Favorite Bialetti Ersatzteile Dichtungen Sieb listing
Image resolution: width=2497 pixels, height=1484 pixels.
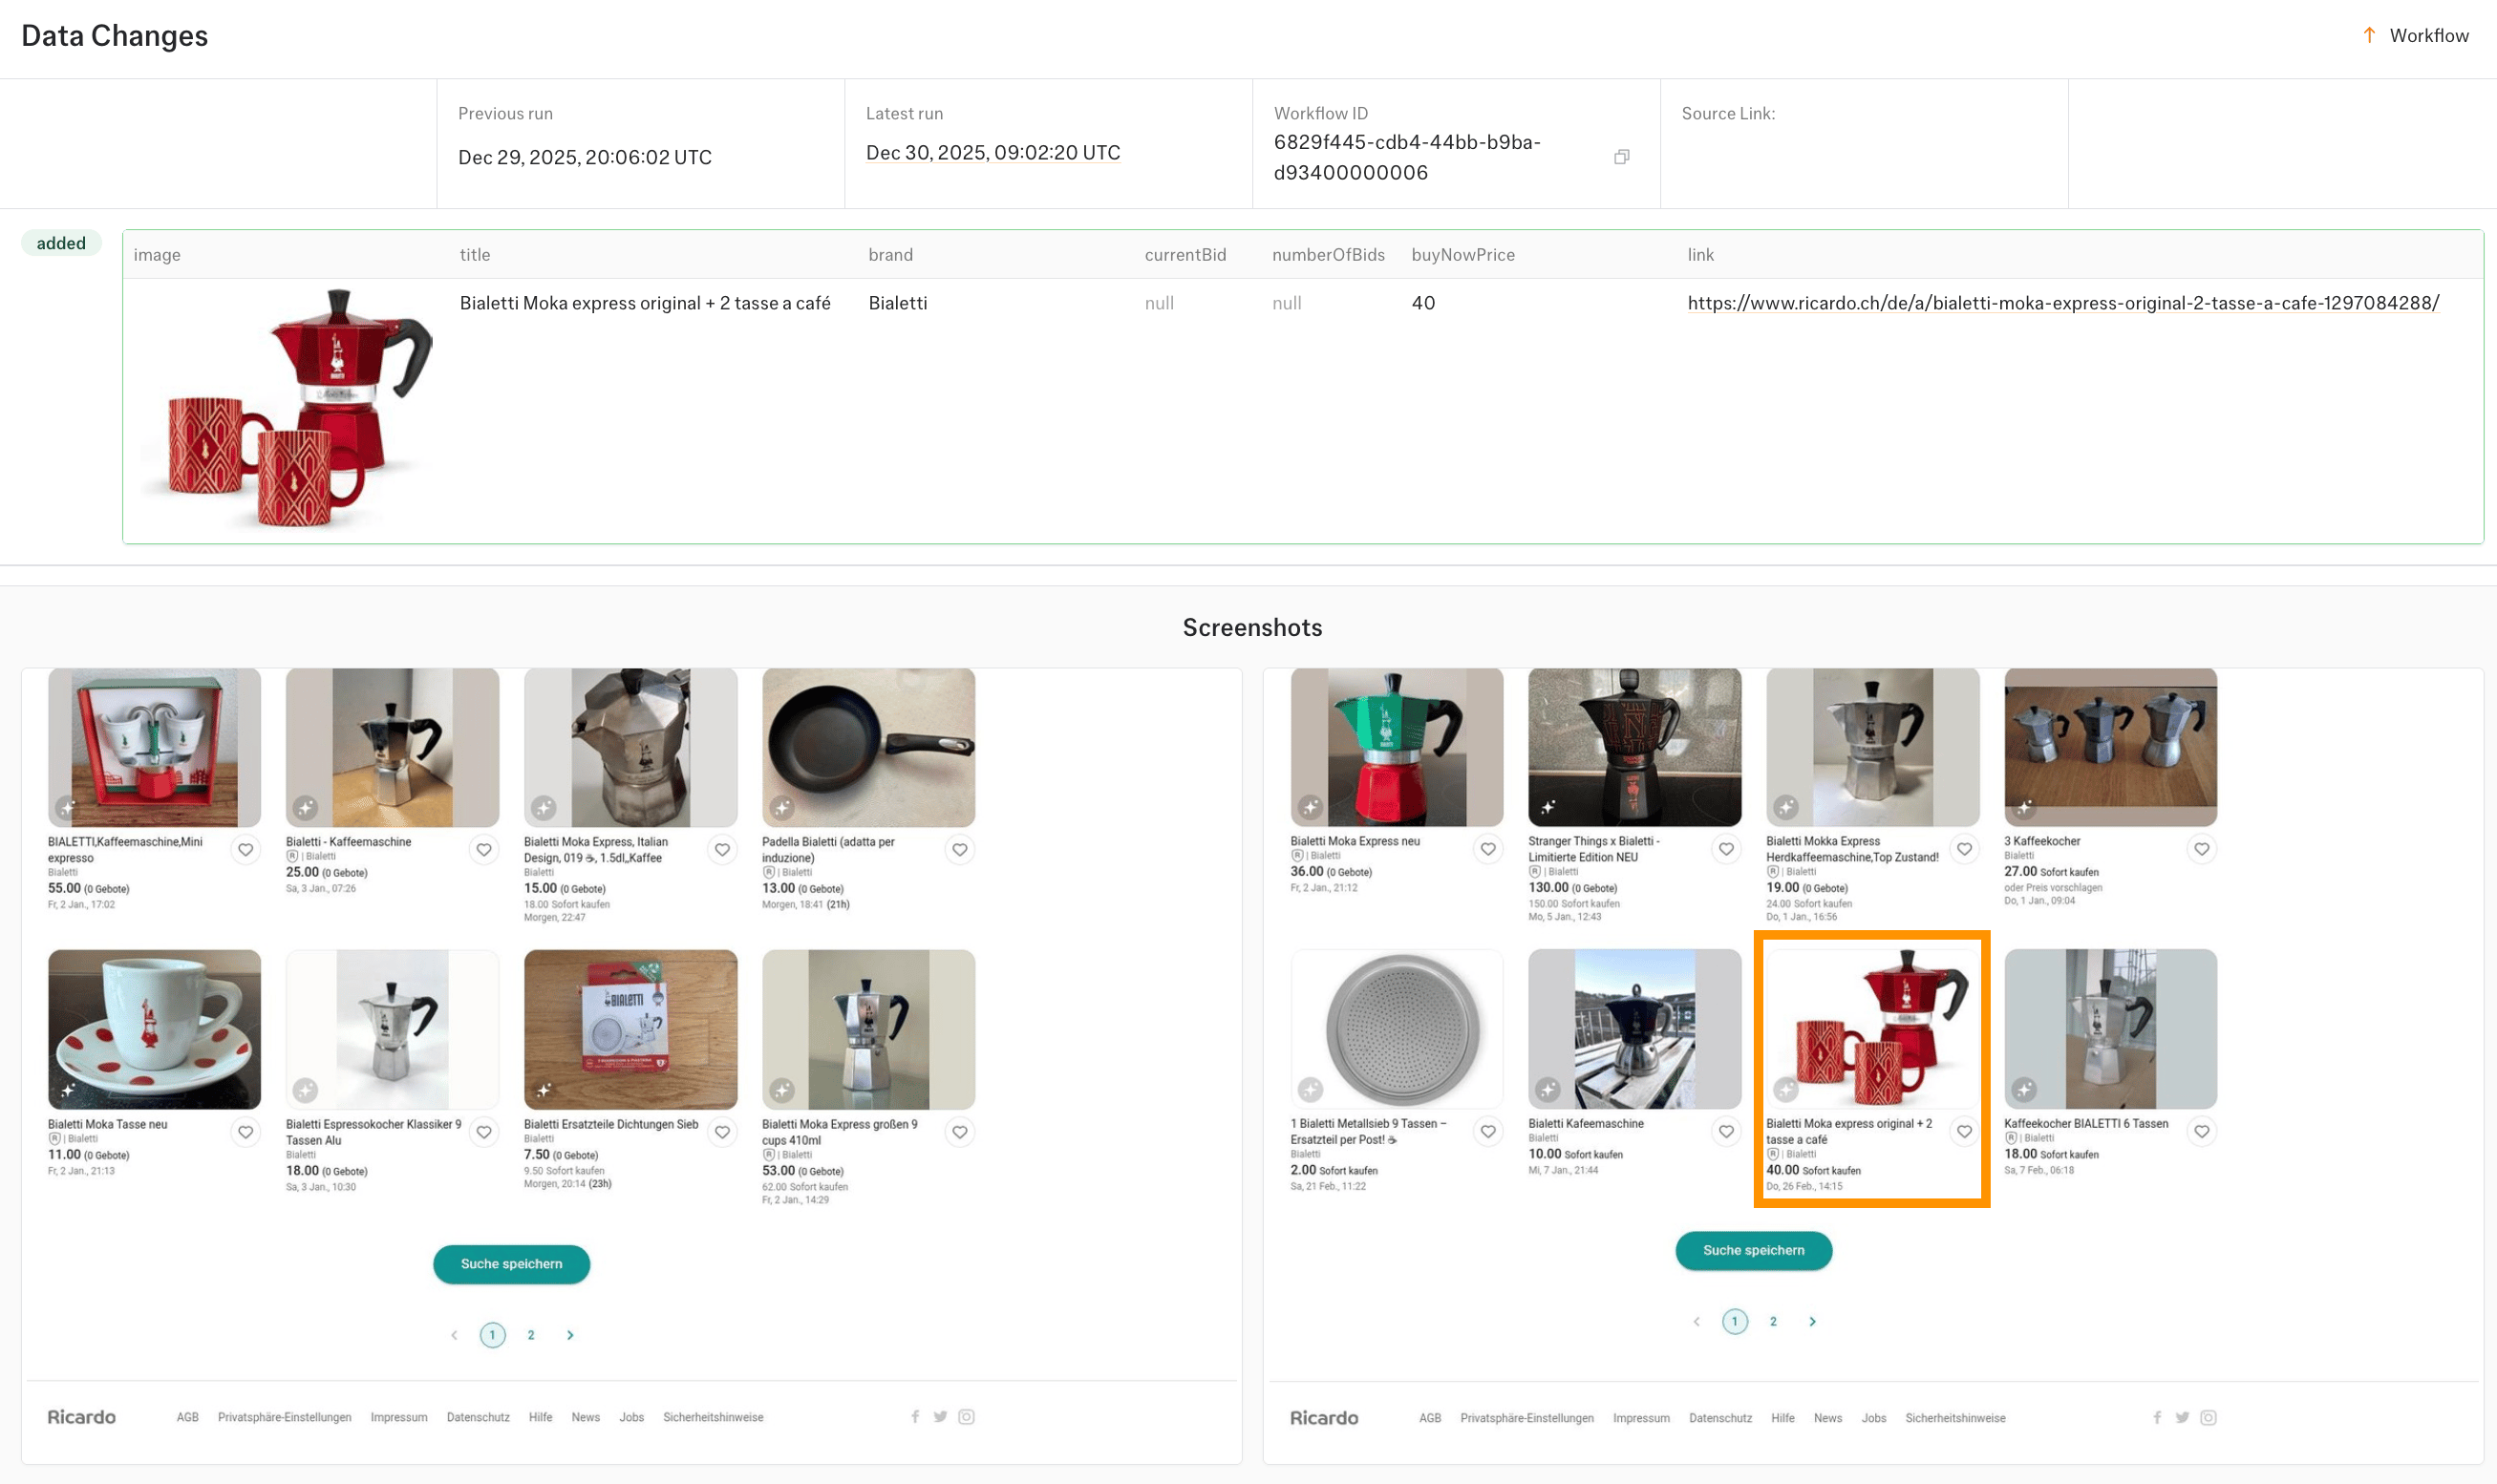(722, 1132)
